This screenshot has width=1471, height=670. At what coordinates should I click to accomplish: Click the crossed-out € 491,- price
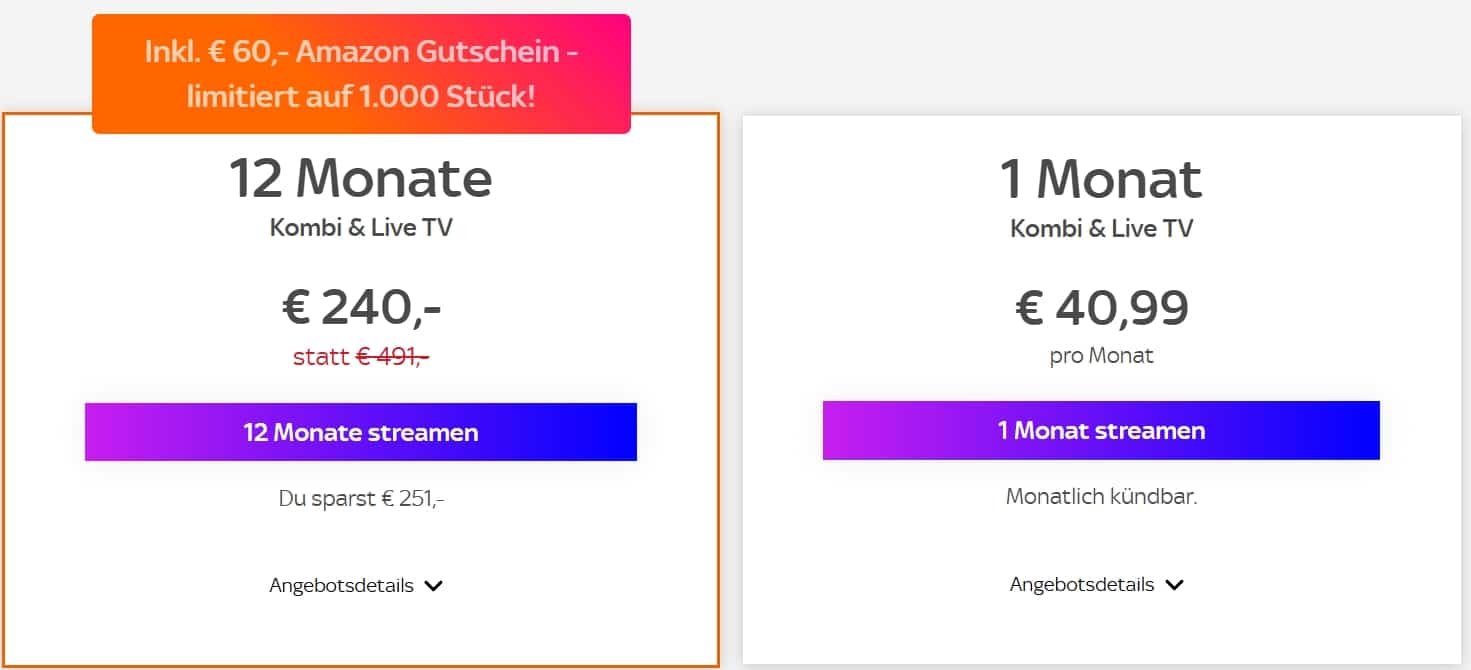(393, 357)
